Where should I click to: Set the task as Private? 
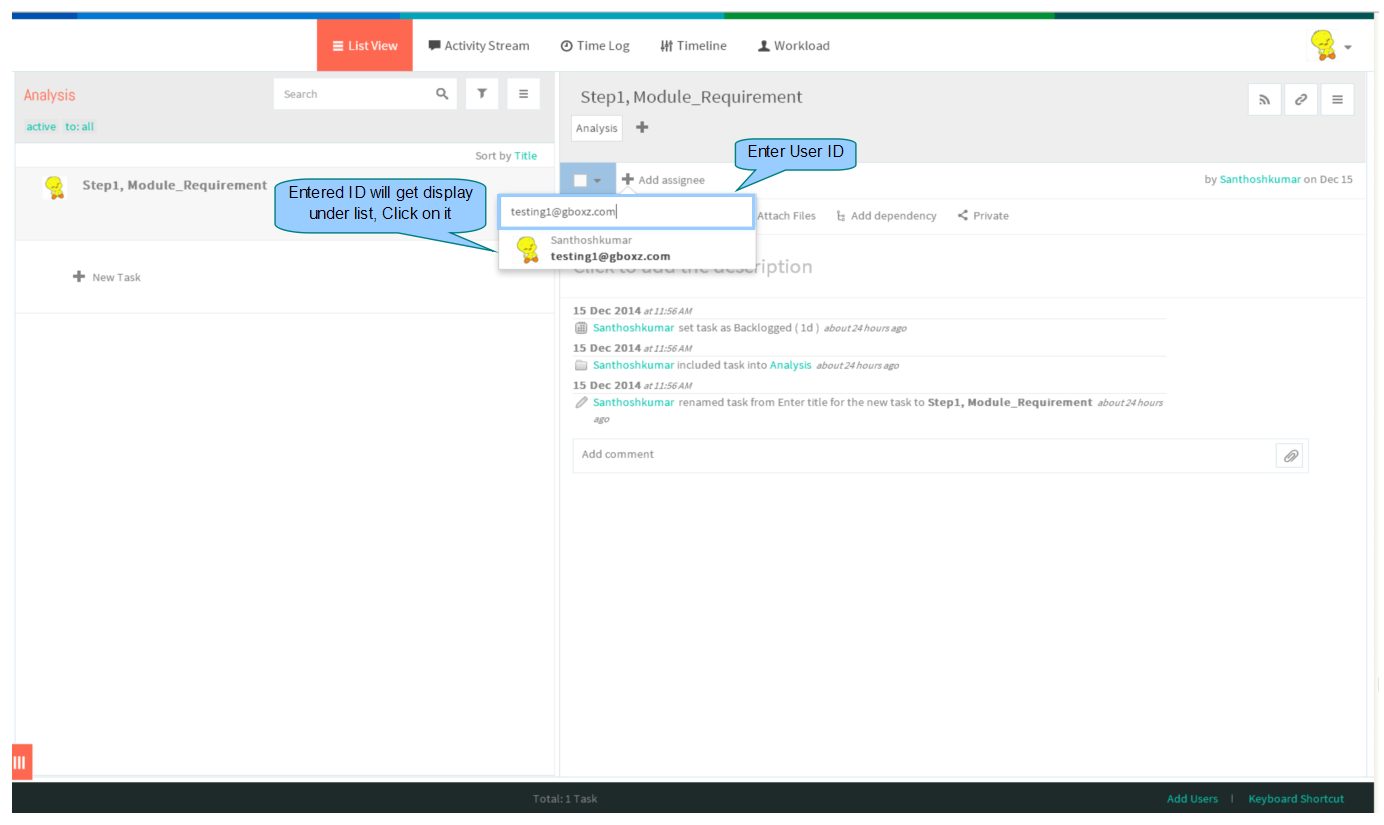[983, 216]
